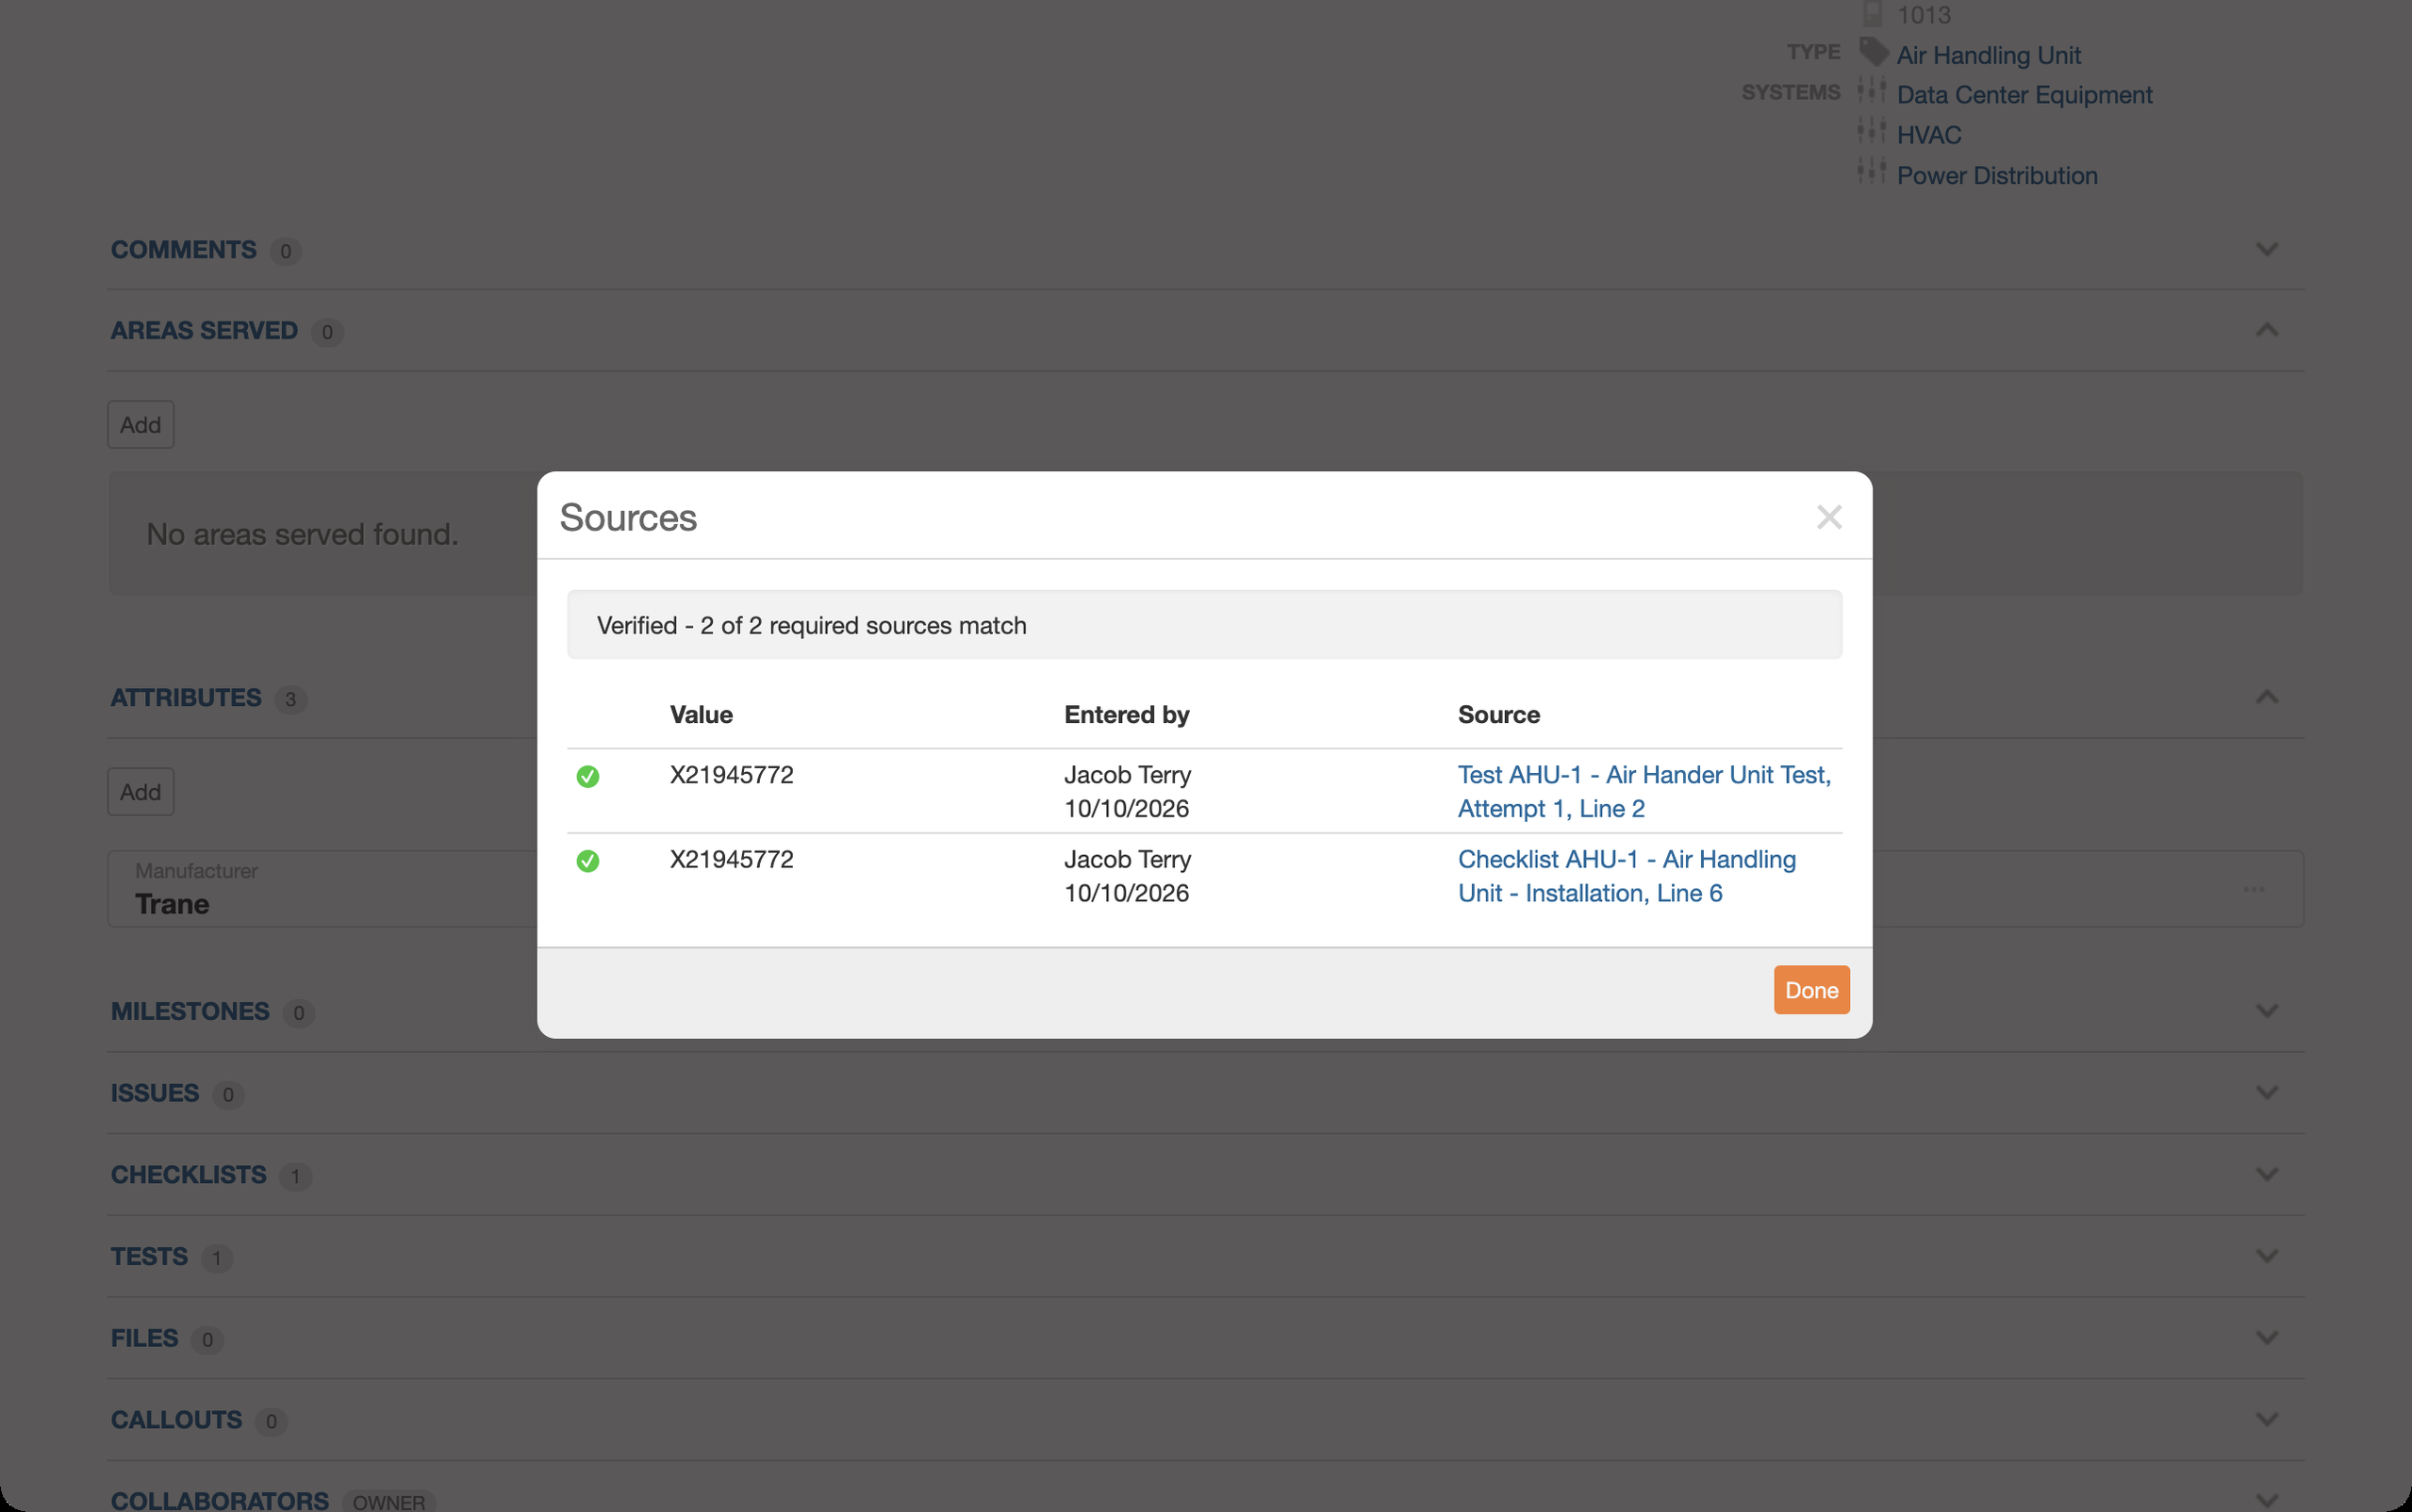Click the COMMENTS section header
2412x1512 pixels.
point(184,250)
